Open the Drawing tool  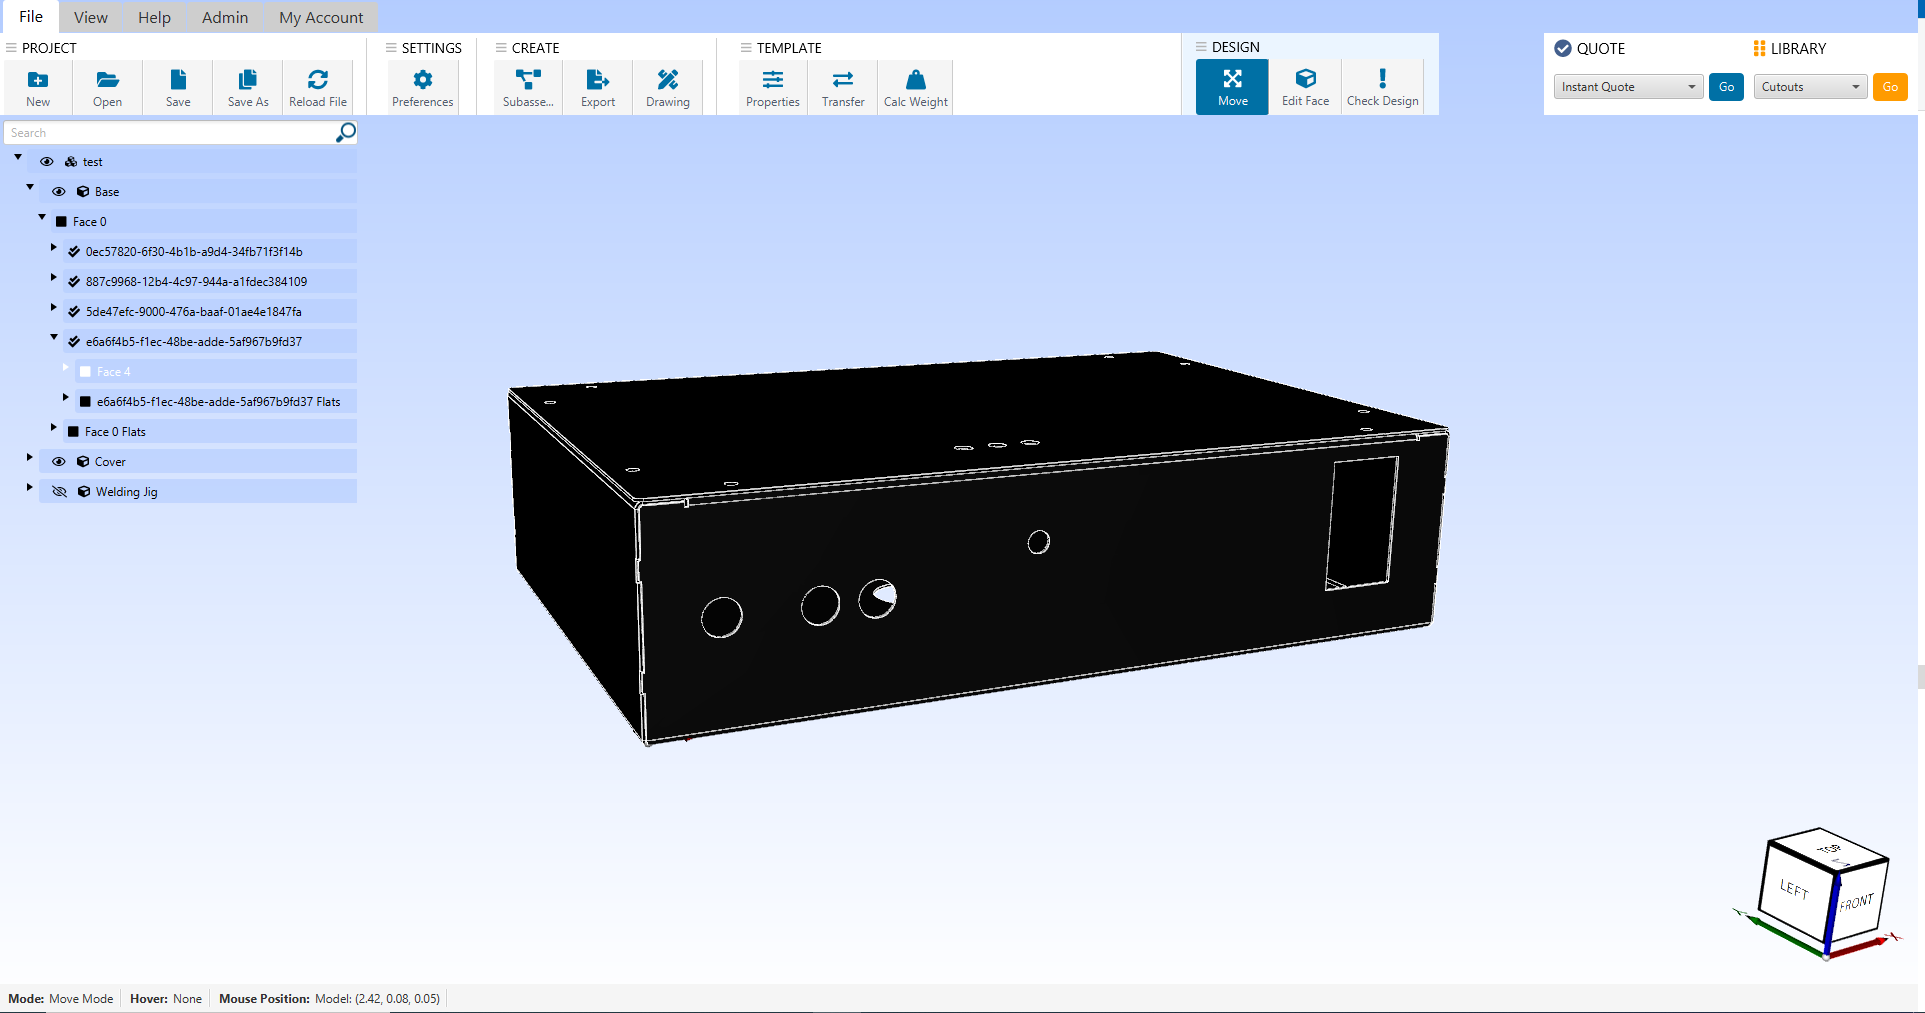667,87
